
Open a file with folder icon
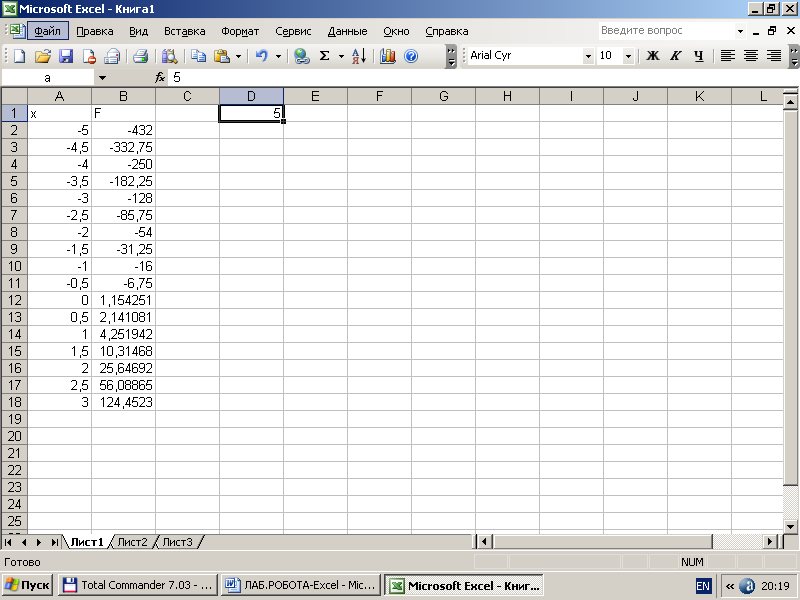pos(43,56)
